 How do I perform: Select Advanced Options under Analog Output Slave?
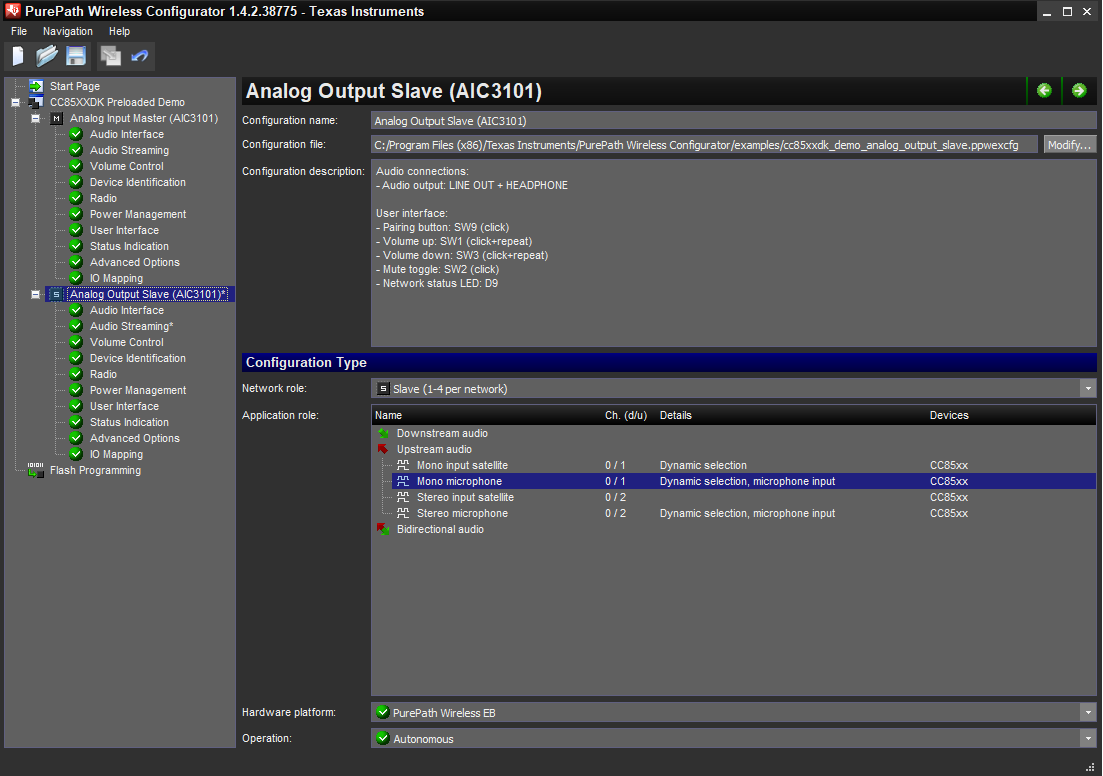tap(134, 438)
